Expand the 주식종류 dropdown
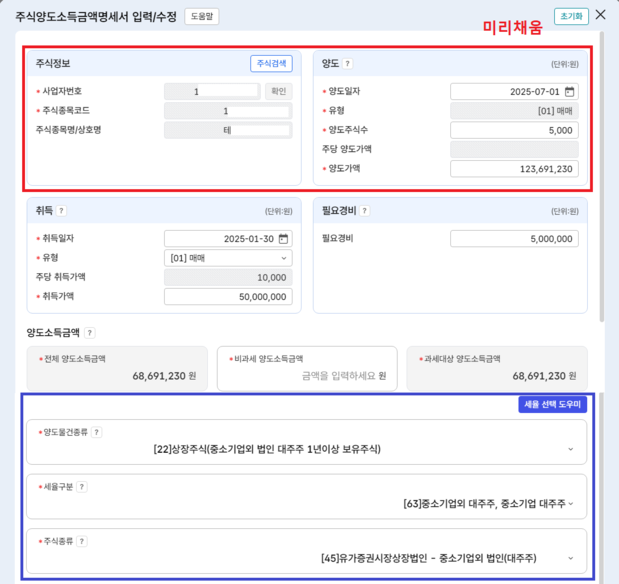 pyautogui.click(x=570, y=558)
